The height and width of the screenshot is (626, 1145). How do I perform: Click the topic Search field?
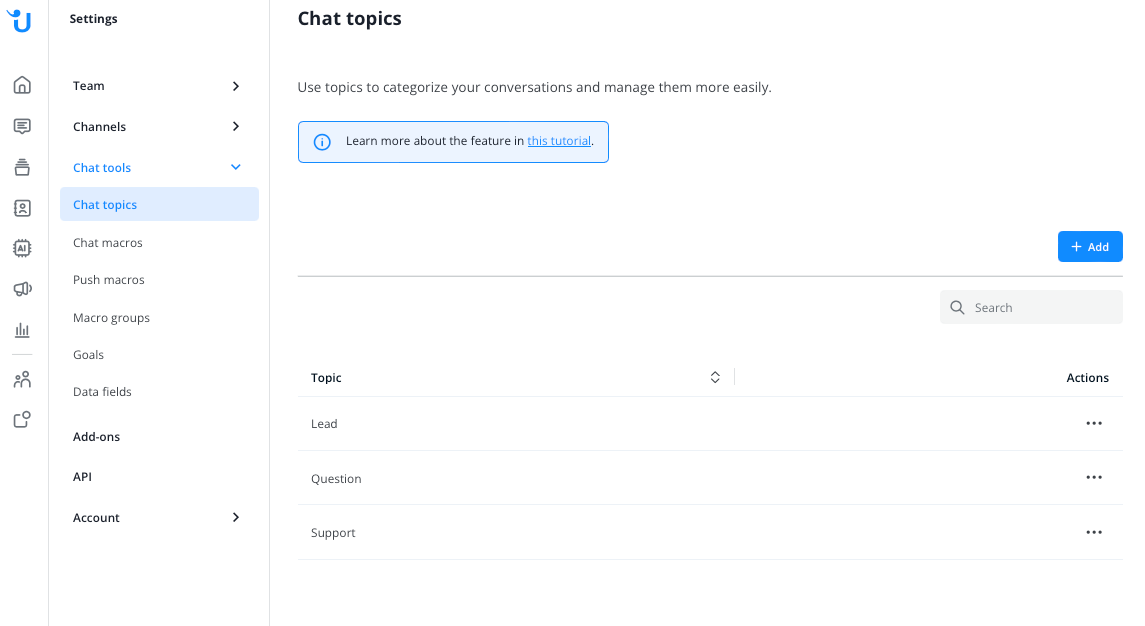(x=1030, y=308)
